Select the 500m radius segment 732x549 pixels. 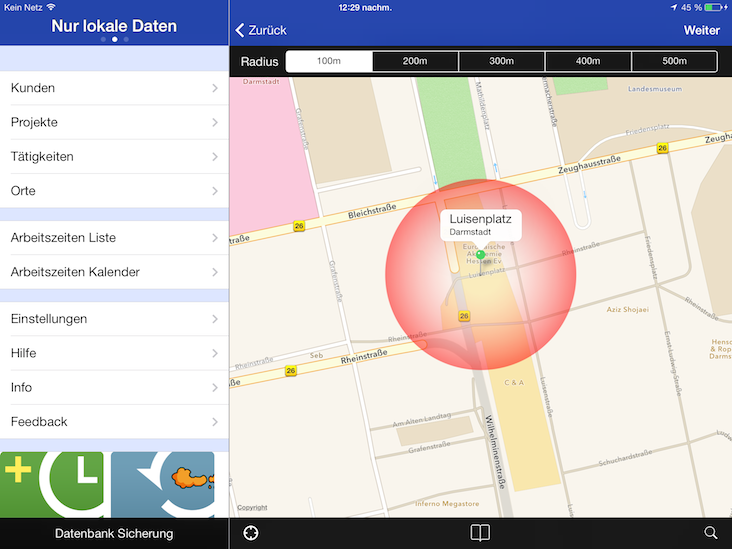point(674,61)
